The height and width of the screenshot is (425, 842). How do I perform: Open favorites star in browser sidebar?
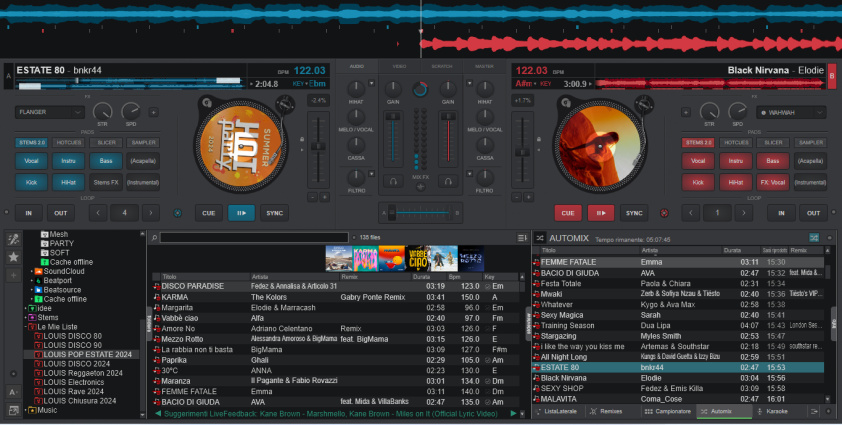tap(13, 257)
